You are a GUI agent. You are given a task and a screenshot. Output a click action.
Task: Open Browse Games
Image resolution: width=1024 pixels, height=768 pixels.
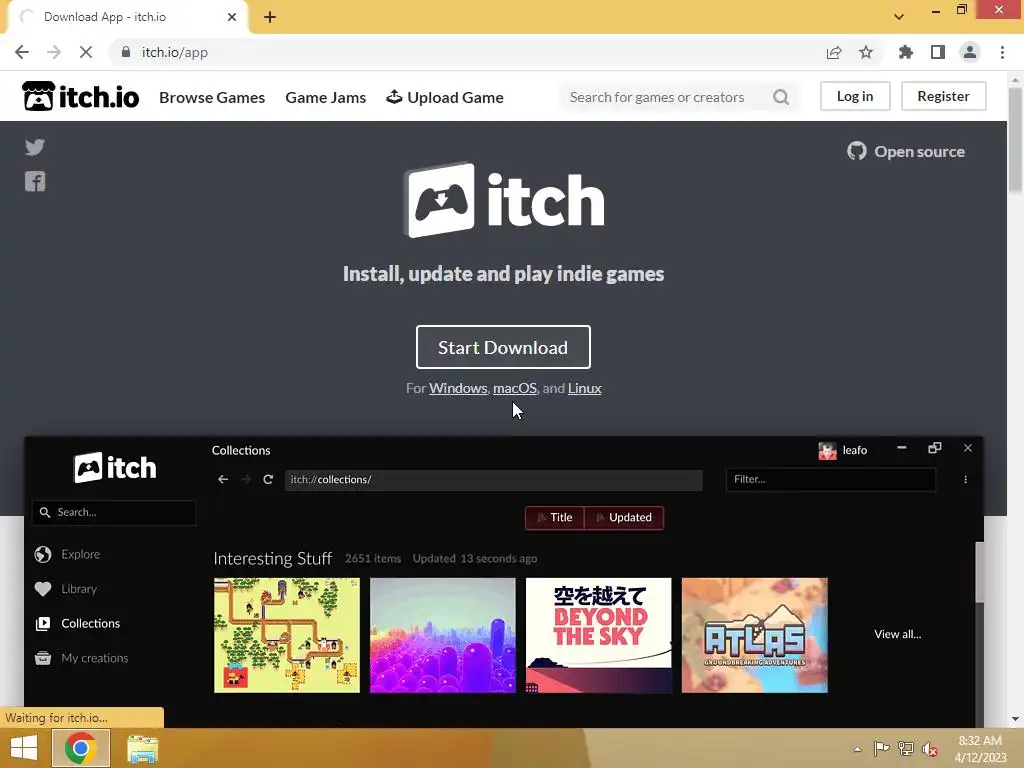tap(212, 97)
